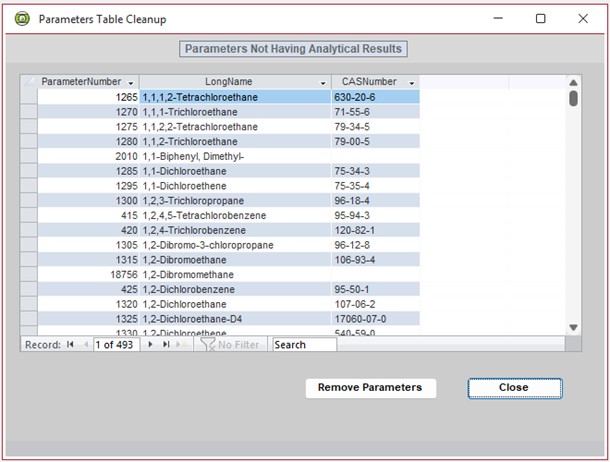Click CAS number 630-20-6

[x=375, y=97]
